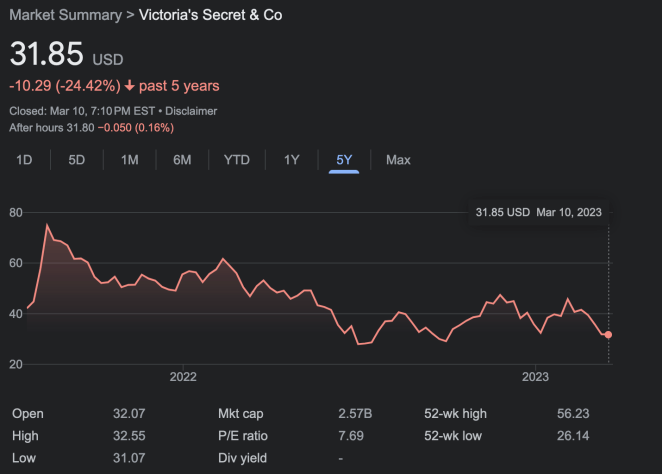Open the Max time range
The height and width of the screenshot is (474, 662).
click(398, 160)
